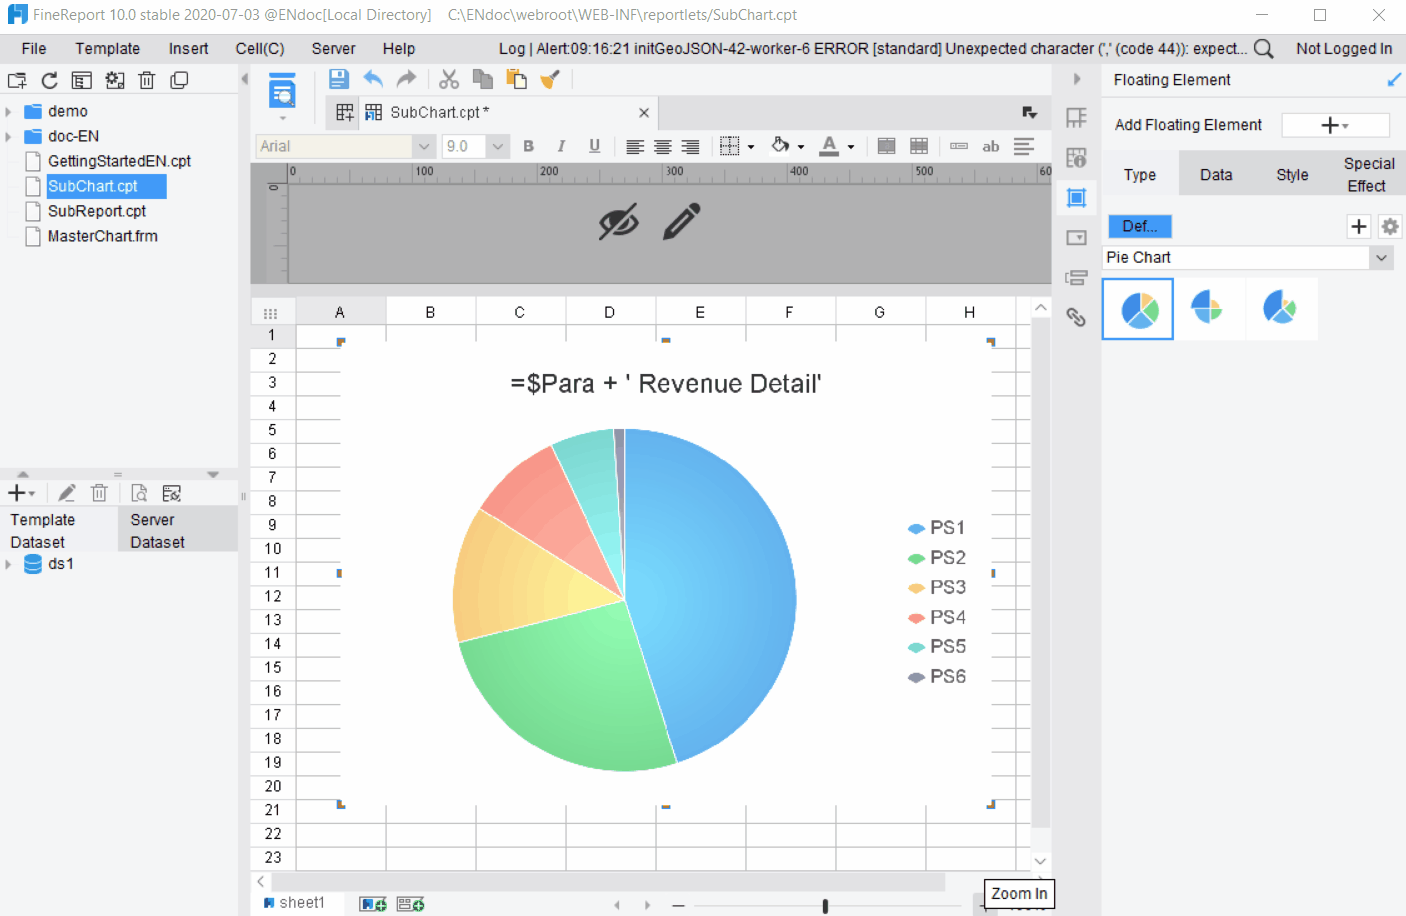Toggle bold formatting for selected cell
This screenshot has width=1406, height=916.
[528, 146]
